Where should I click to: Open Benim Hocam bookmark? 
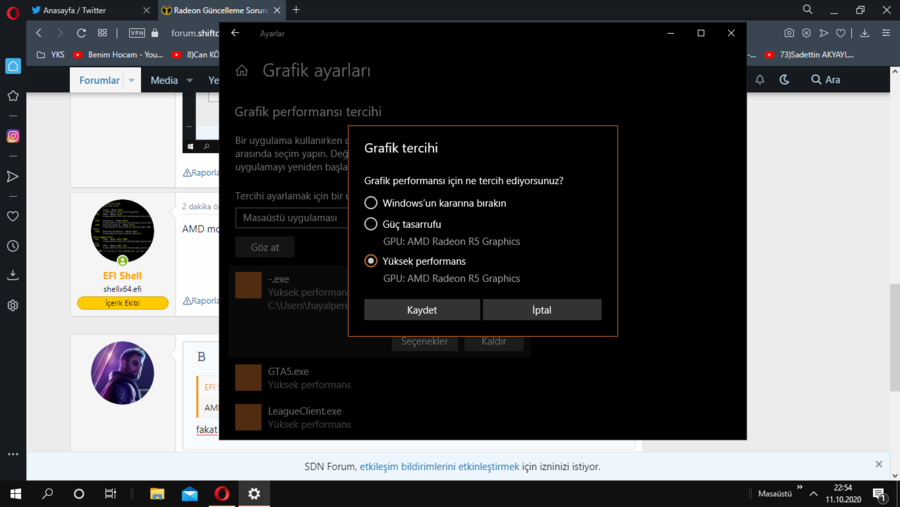118,55
